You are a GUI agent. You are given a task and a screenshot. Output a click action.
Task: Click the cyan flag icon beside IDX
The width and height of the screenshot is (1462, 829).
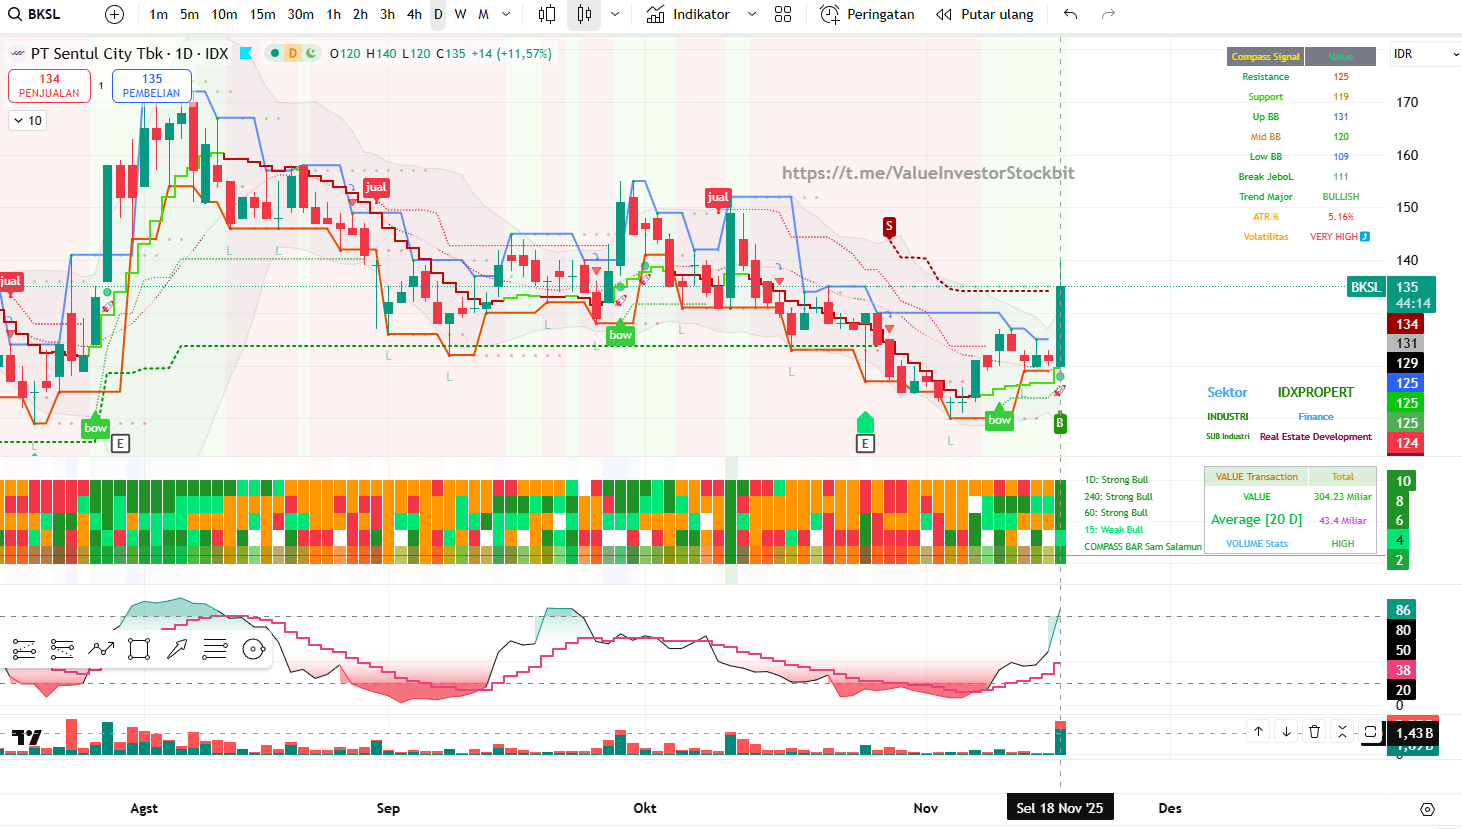[x=246, y=53]
